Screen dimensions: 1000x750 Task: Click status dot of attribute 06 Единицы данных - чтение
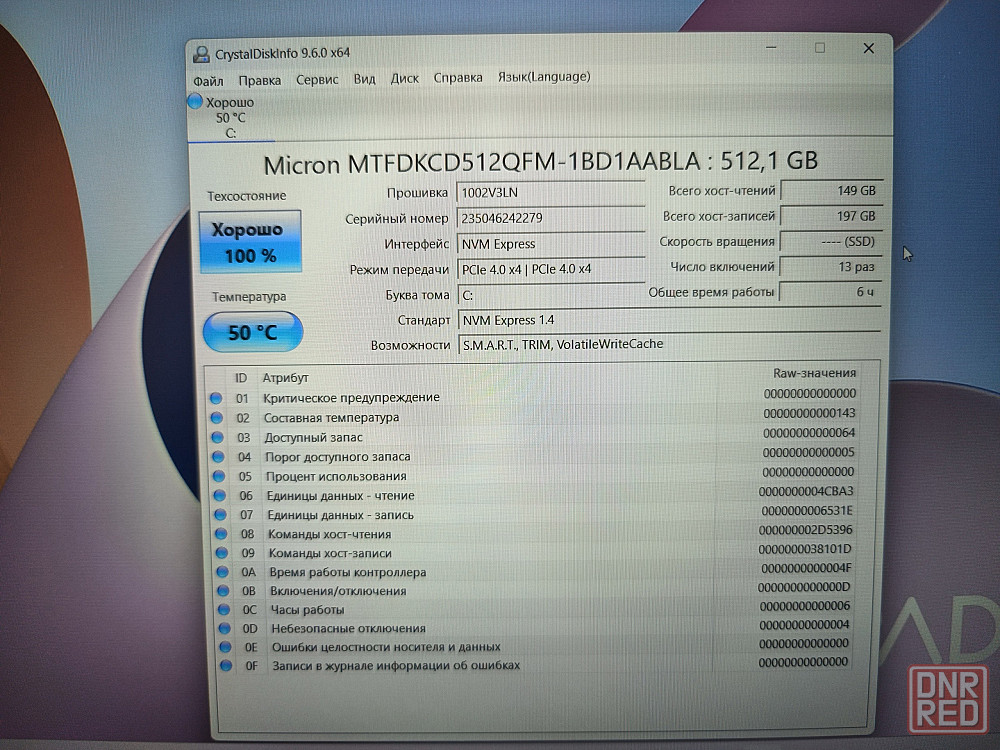(219, 495)
